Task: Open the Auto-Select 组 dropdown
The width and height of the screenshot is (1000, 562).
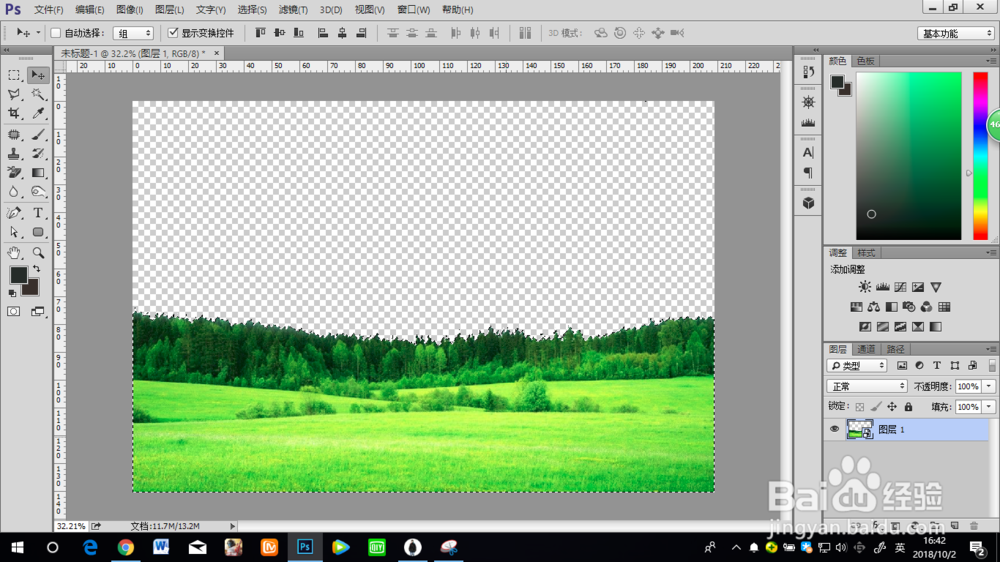Action: click(x=133, y=33)
